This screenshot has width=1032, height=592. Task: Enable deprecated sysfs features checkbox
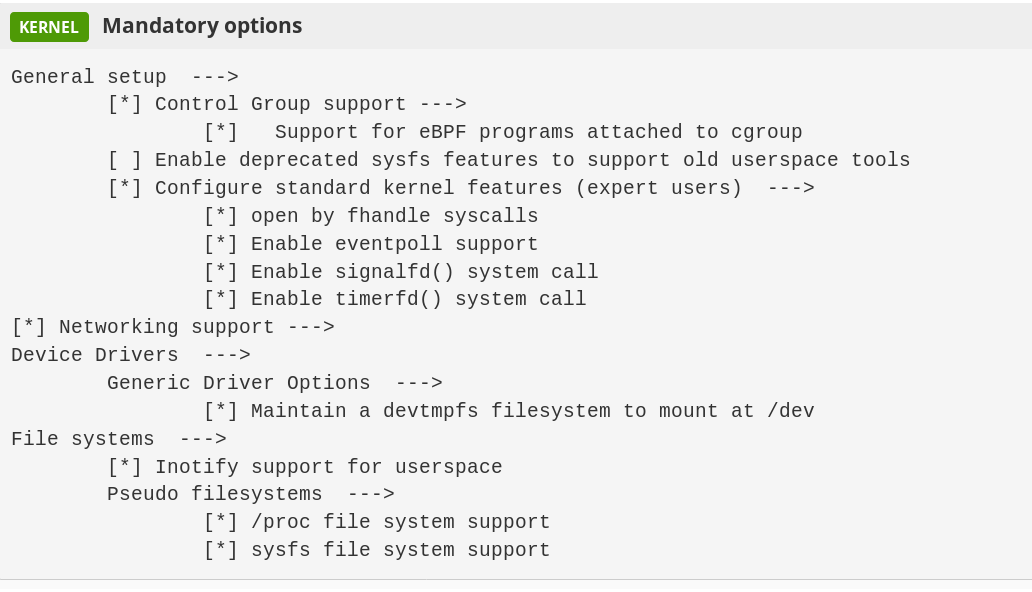click(124, 160)
